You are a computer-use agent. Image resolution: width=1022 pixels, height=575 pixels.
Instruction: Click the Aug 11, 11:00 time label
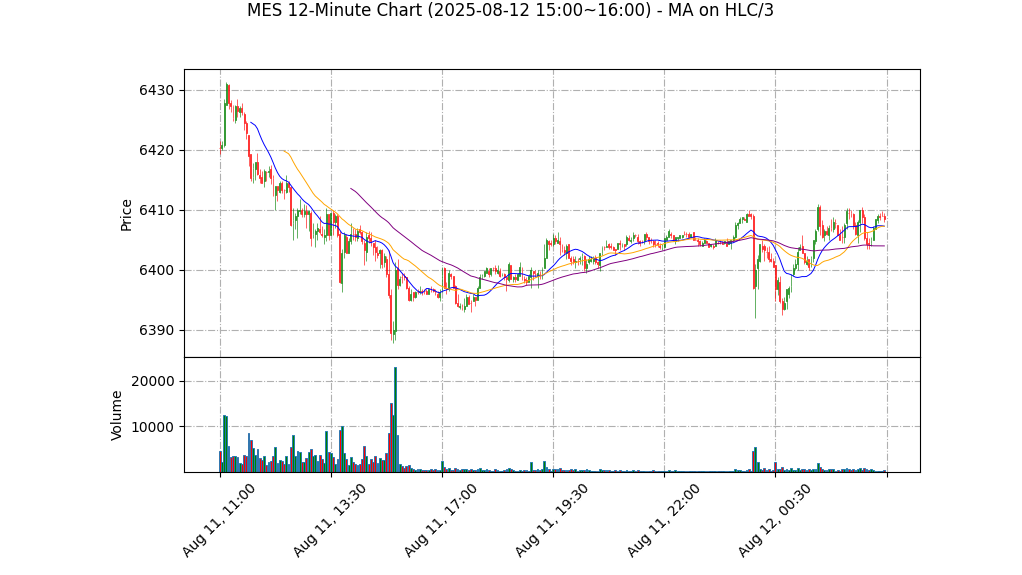pyautogui.click(x=218, y=520)
